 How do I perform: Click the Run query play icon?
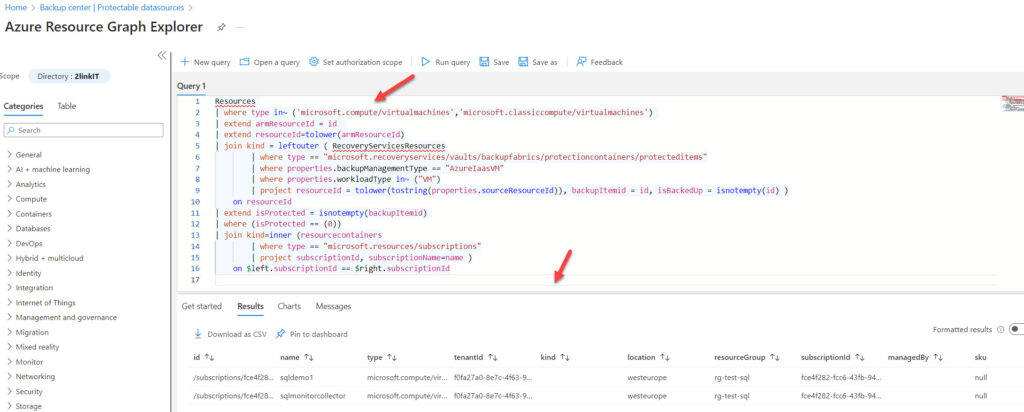pos(426,62)
